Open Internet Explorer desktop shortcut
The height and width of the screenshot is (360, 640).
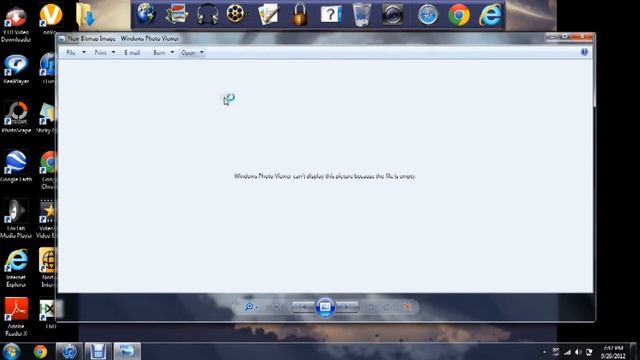click(16, 268)
